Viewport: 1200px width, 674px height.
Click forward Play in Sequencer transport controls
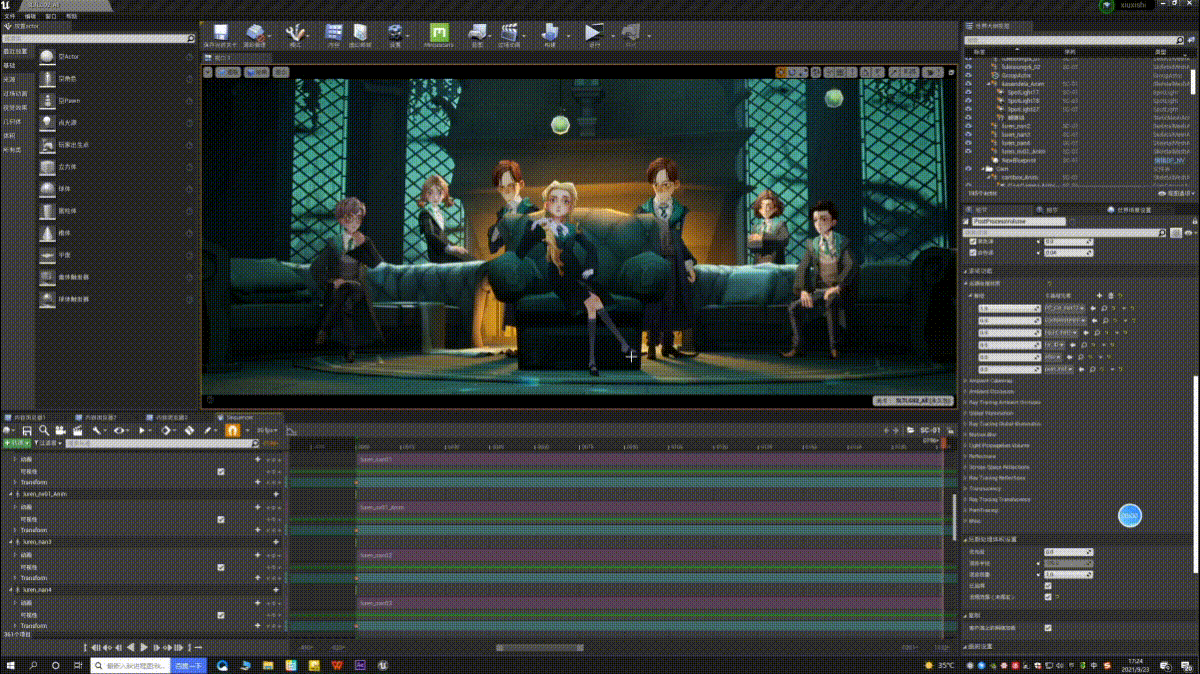(x=144, y=648)
